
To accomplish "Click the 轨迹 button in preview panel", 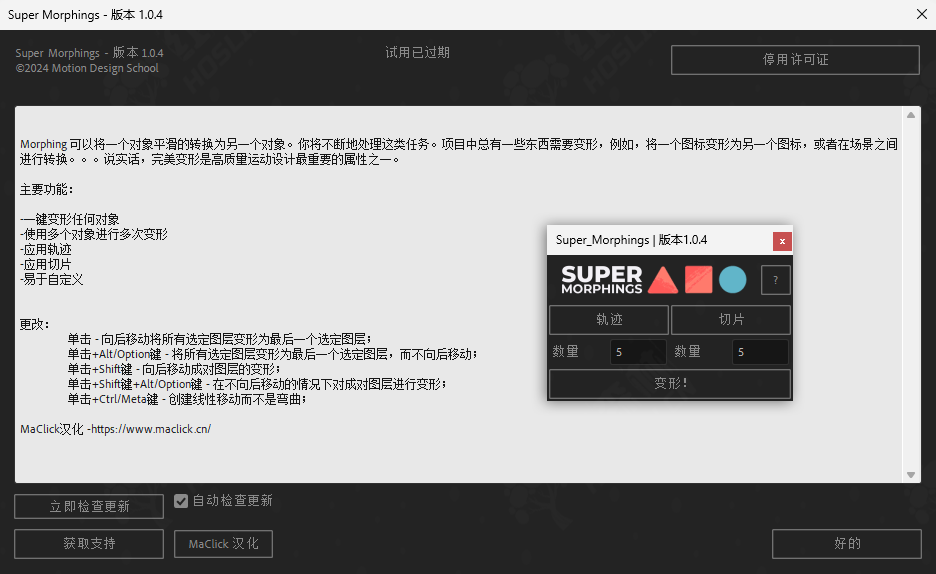I will tap(609, 320).
